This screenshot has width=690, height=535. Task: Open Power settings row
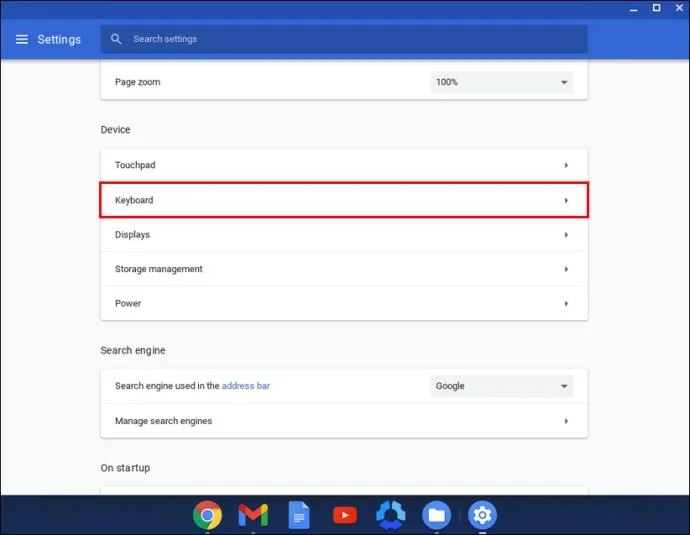pyautogui.click(x=344, y=303)
